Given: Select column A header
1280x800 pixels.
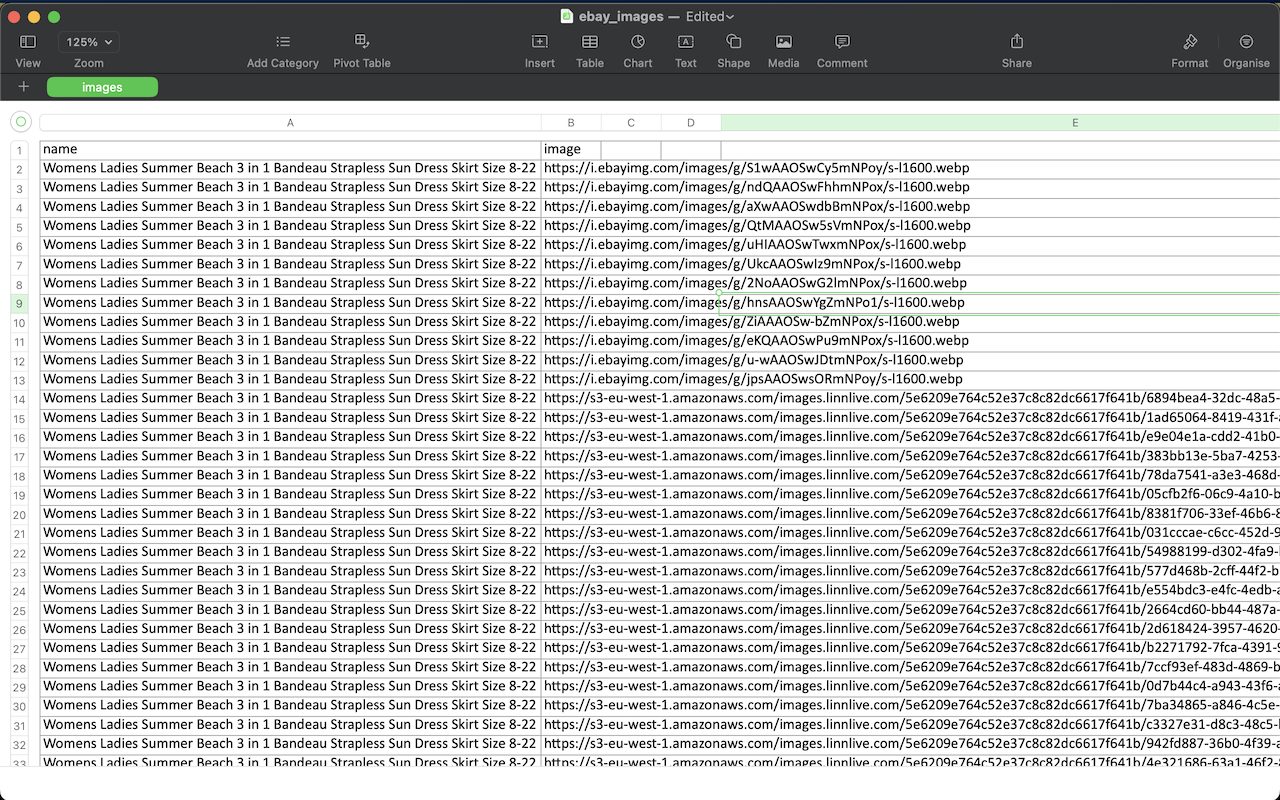Looking at the screenshot, I should [x=290, y=123].
